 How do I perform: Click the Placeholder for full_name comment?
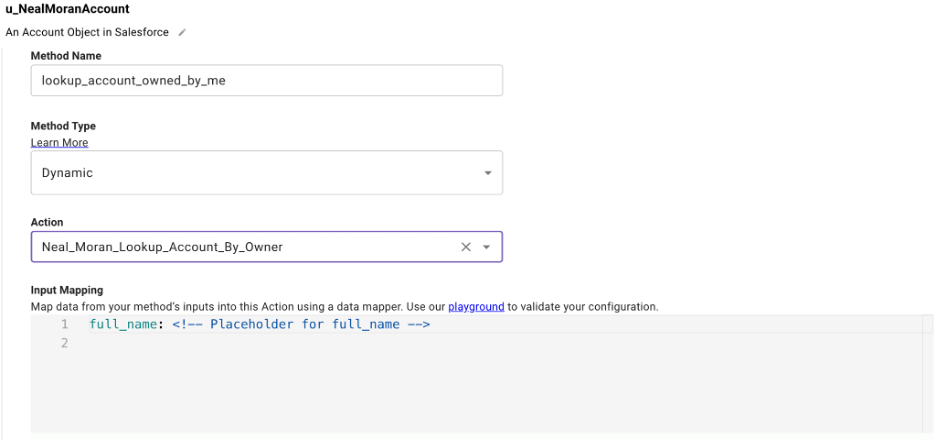[x=301, y=324]
